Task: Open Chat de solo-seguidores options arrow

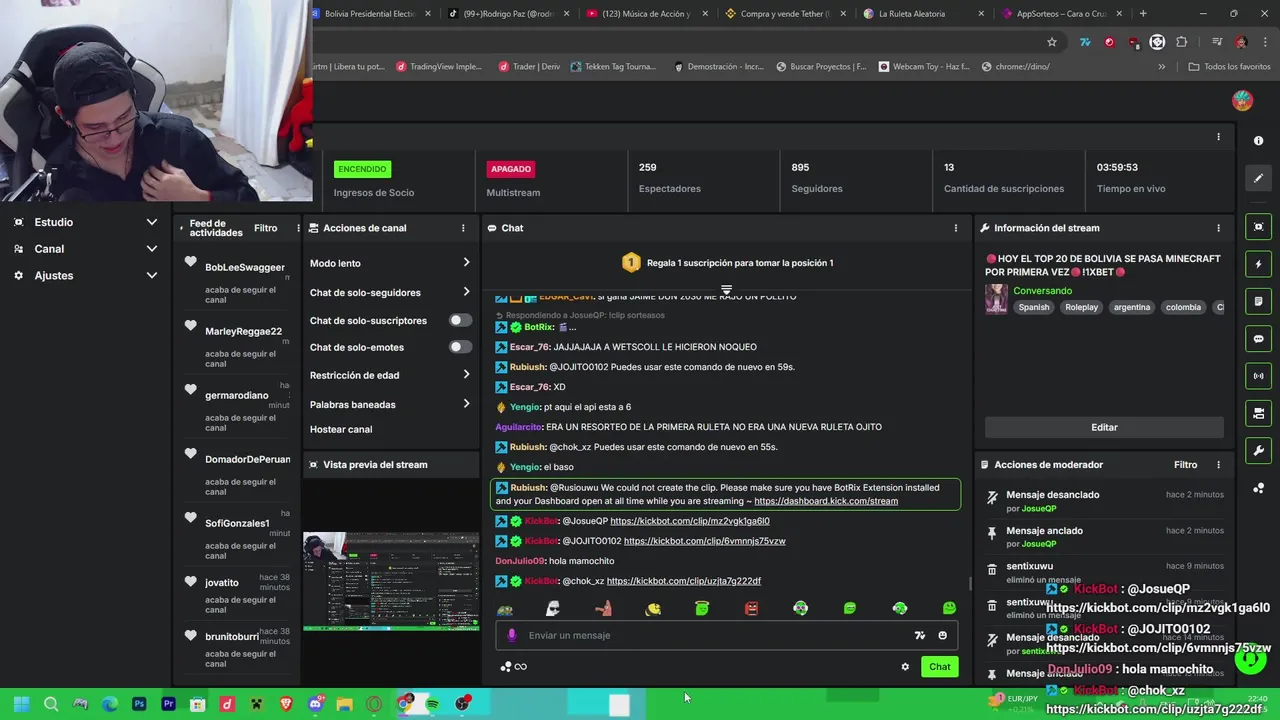Action: coord(466,293)
